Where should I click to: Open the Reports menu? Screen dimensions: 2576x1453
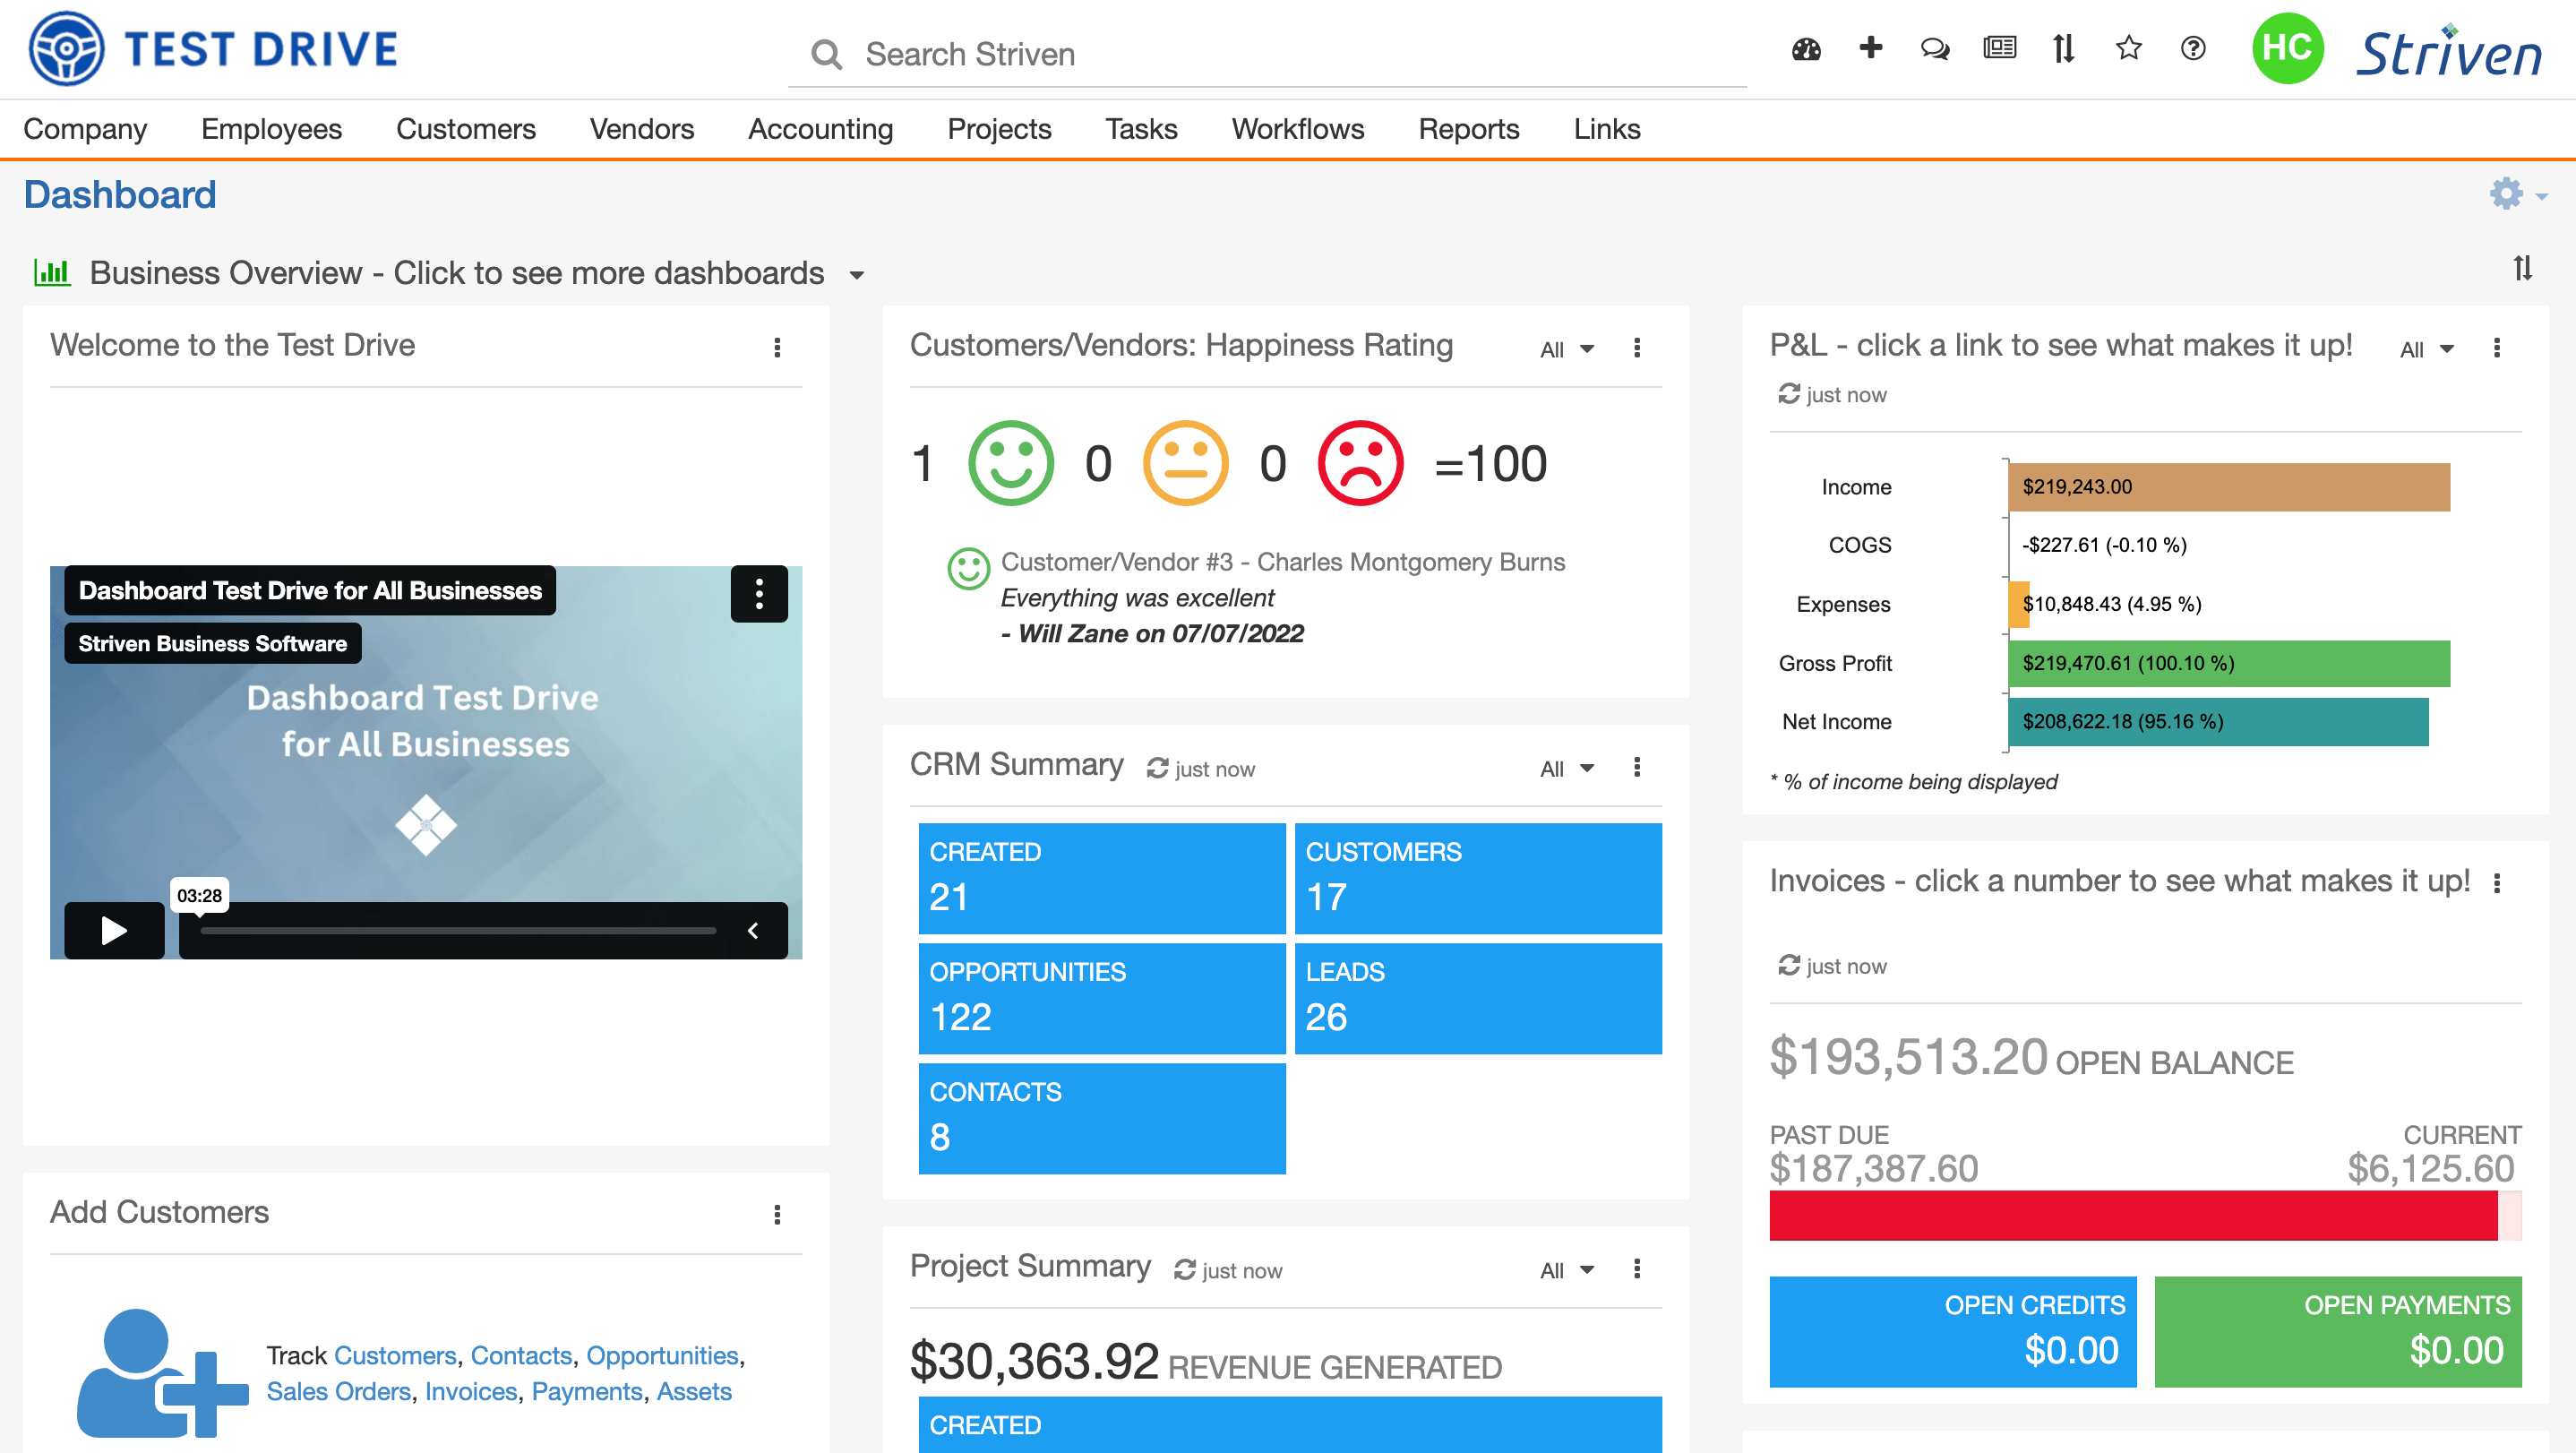(1468, 129)
